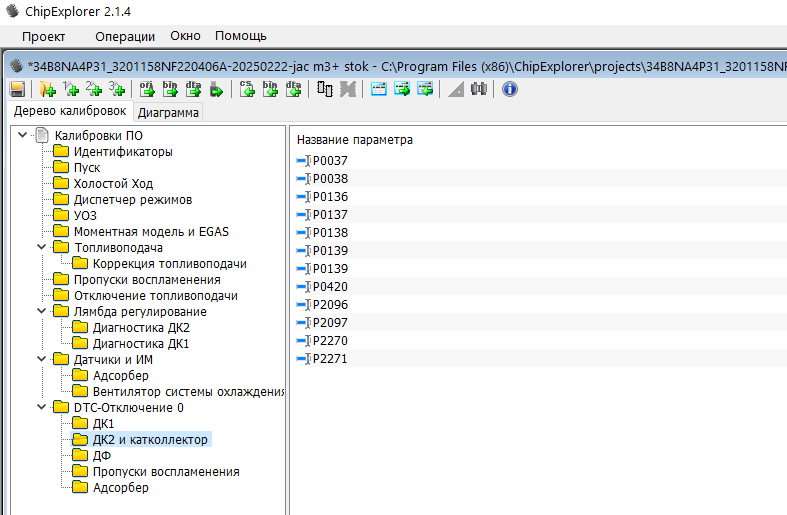Collapse the Датчики и ИМ node
This screenshot has height=515, width=787.
pyautogui.click(x=41, y=360)
